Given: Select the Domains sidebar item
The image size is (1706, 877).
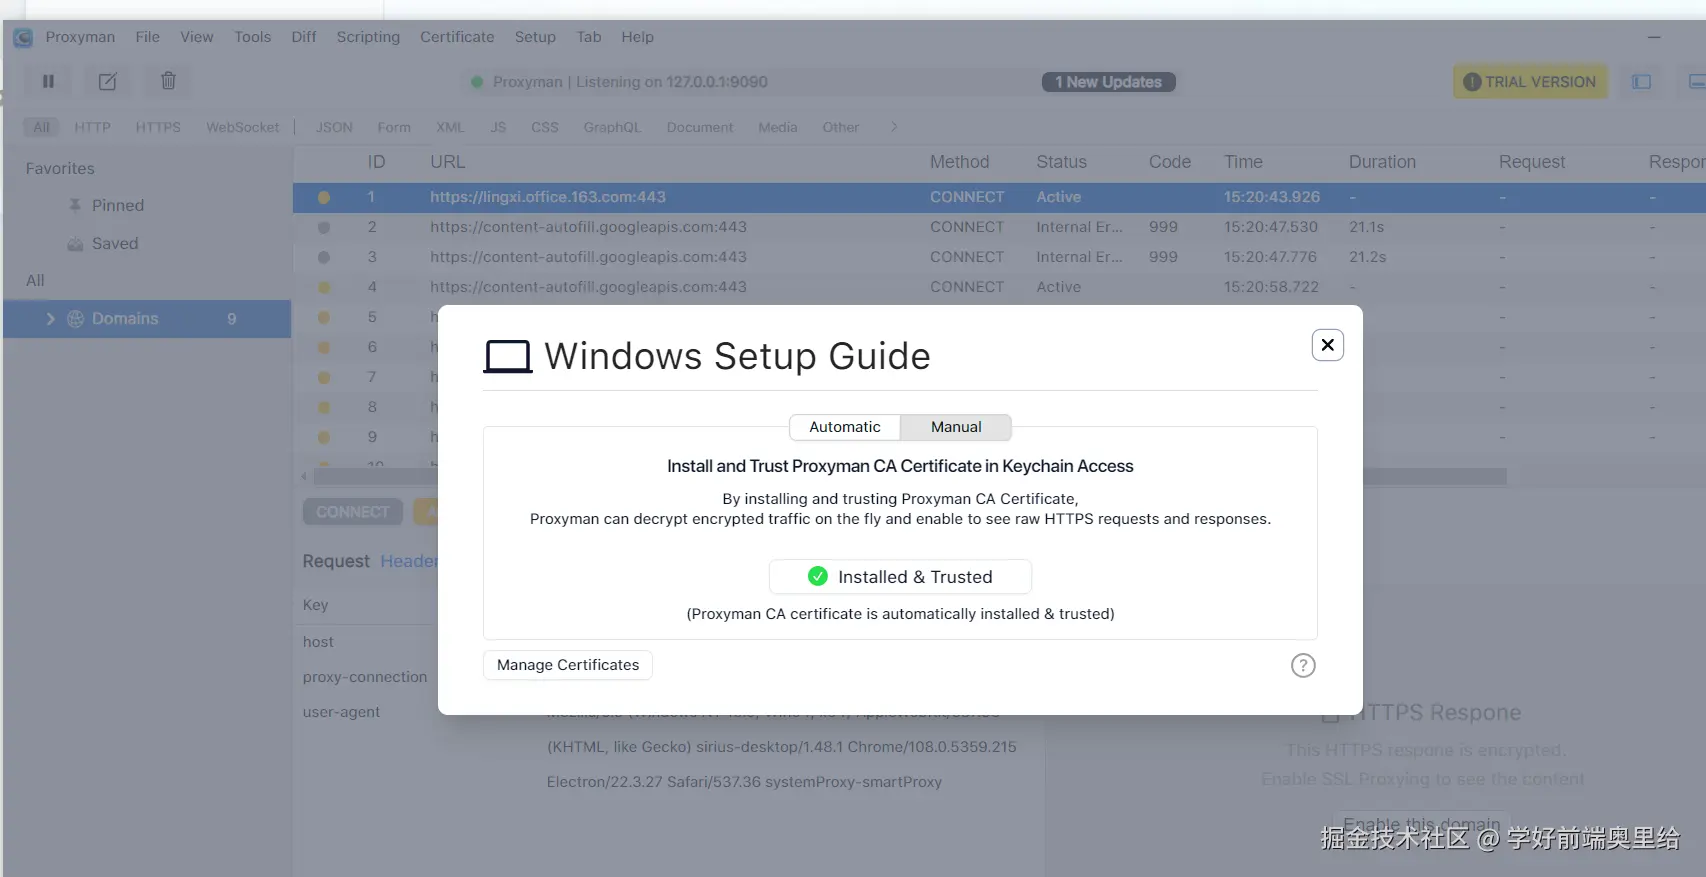Looking at the screenshot, I should tap(147, 319).
